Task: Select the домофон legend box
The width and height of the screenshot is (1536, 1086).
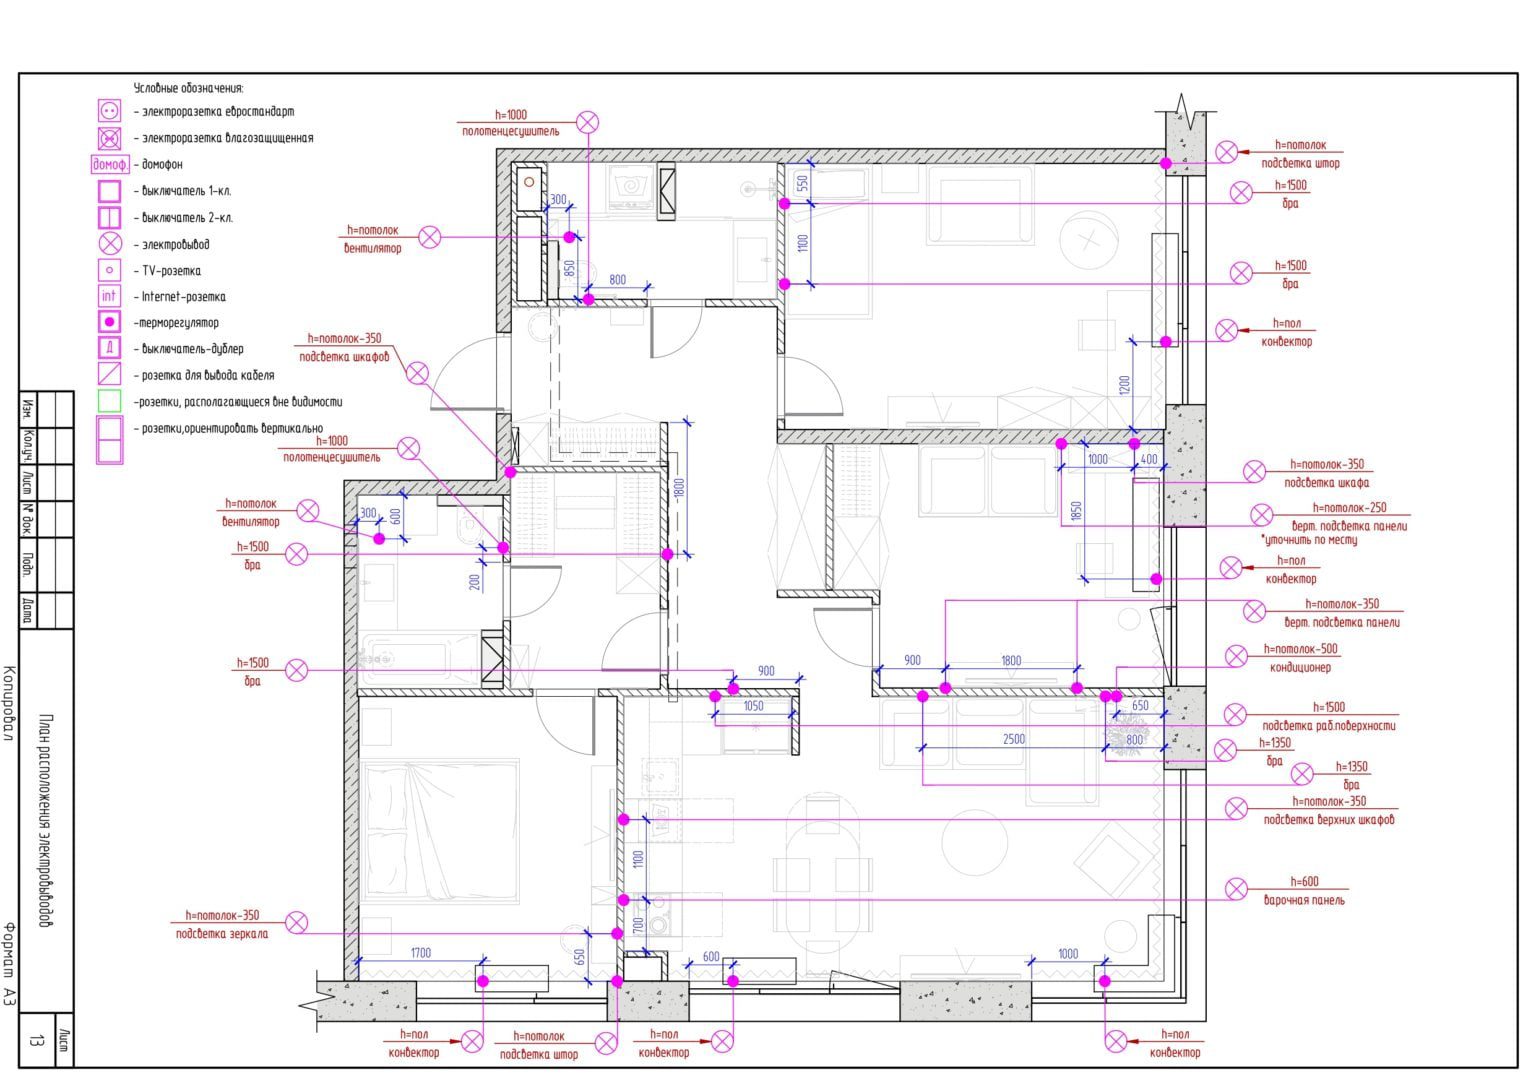Action: click(110, 164)
